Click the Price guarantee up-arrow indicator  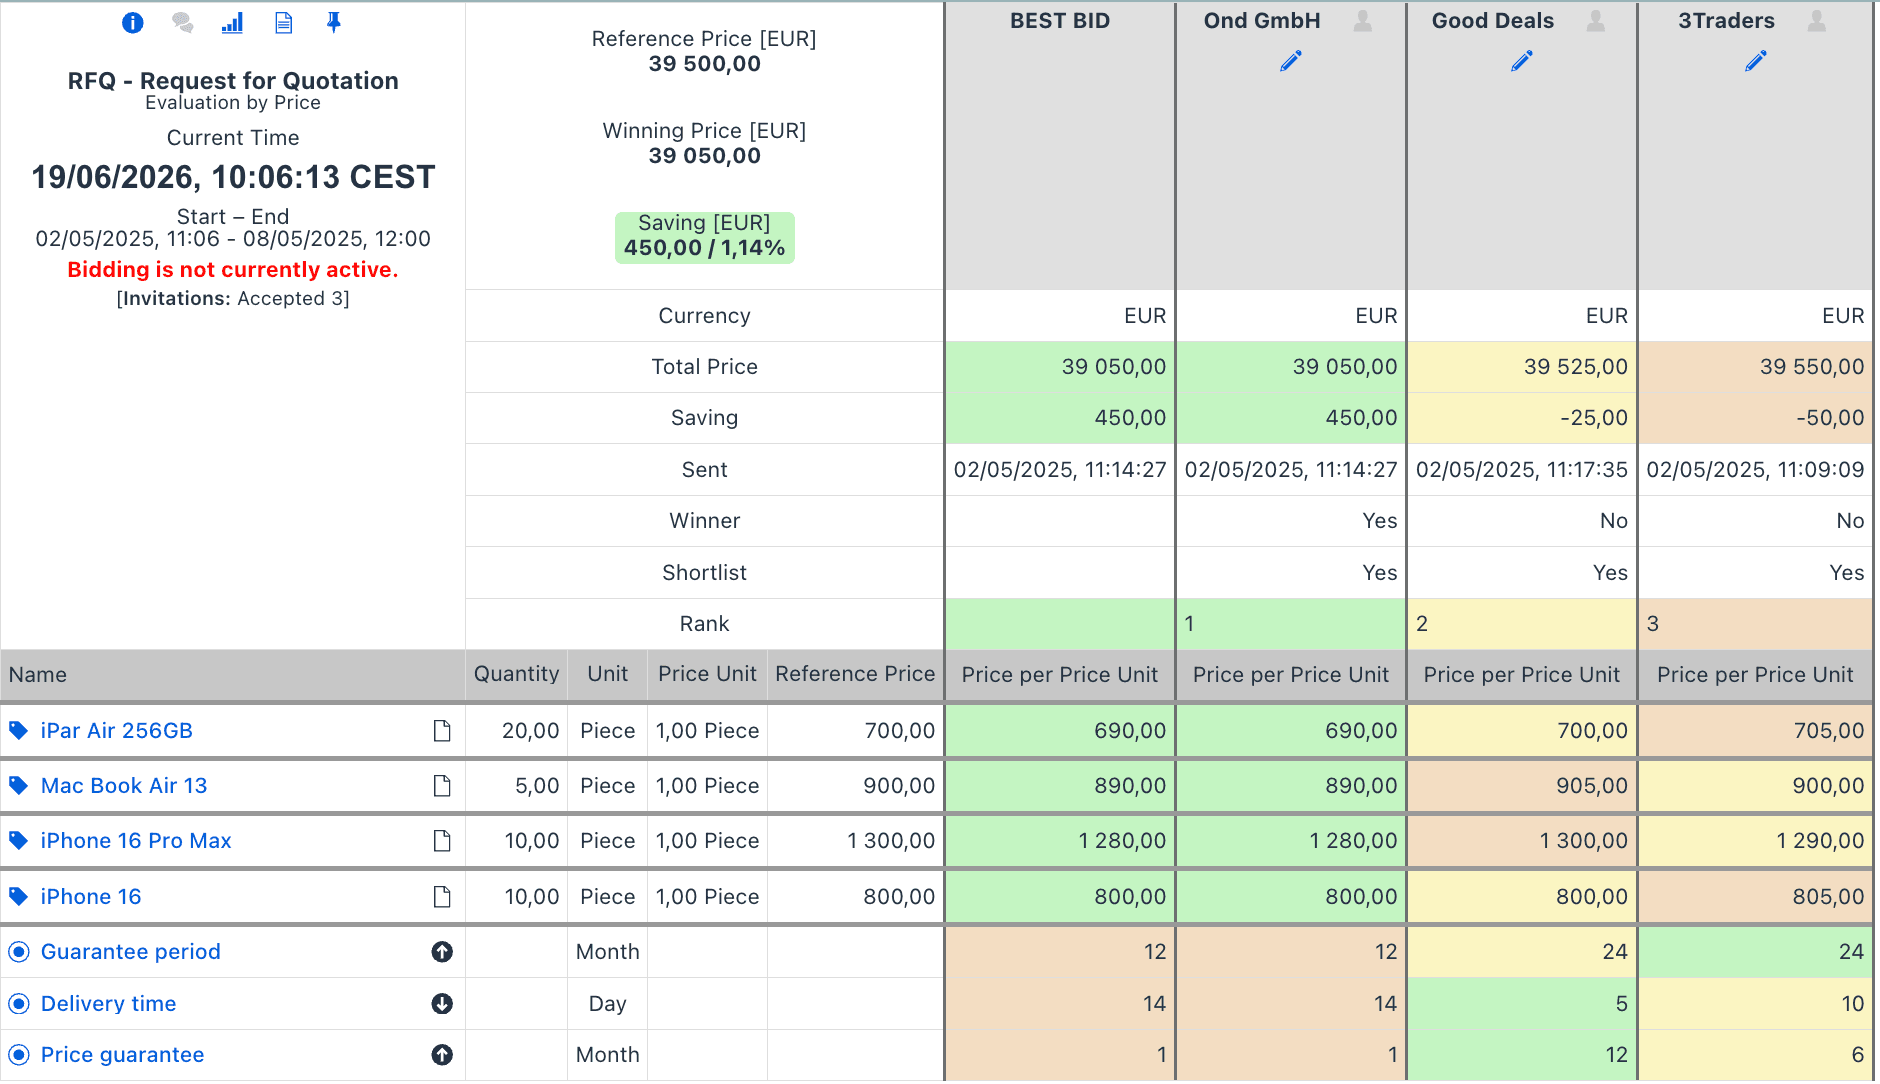(442, 1055)
